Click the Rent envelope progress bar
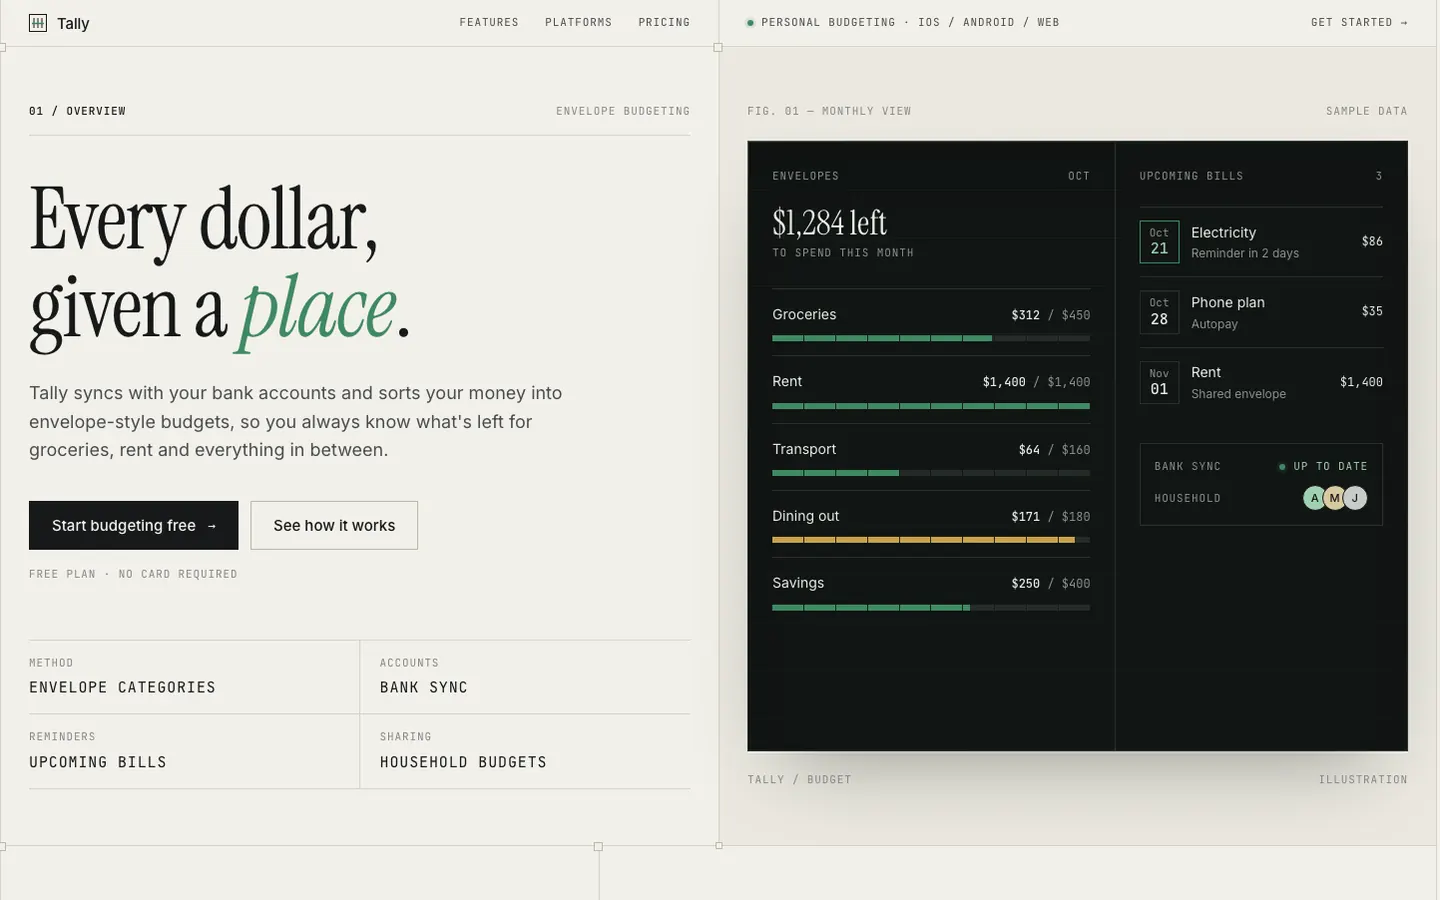 (x=931, y=406)
